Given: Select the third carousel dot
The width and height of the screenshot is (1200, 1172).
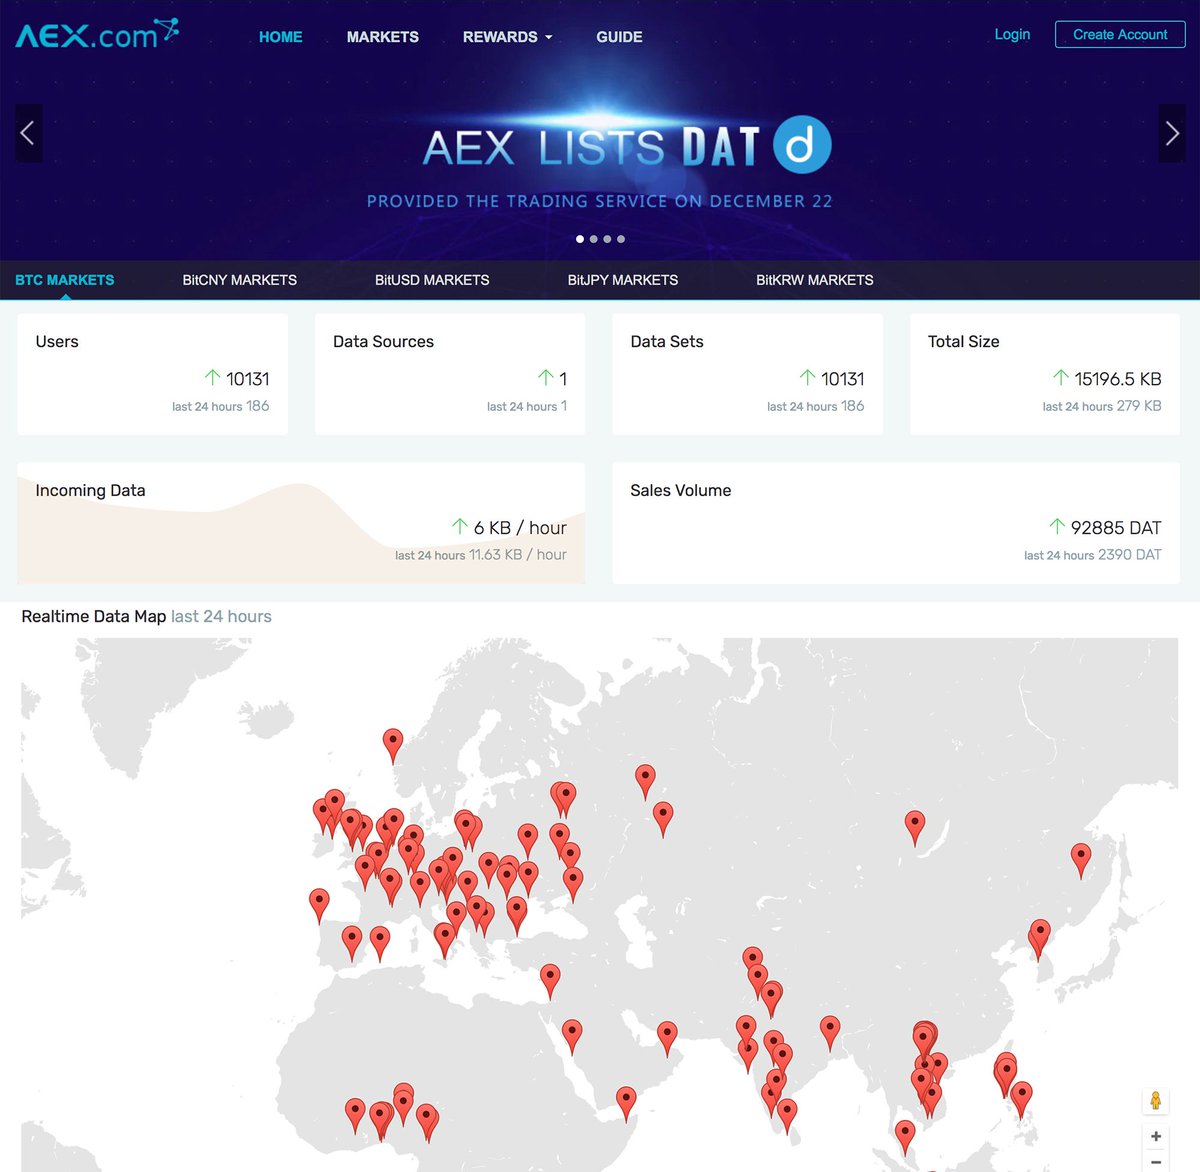Looking at the screenshot, I should coord(607,239).
